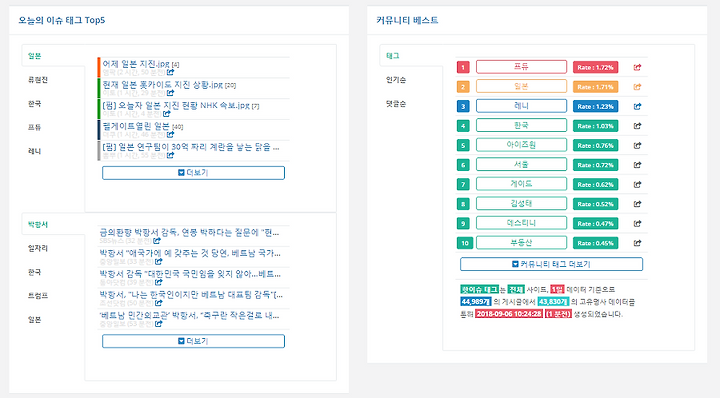Click share icon in Rate 0.62% row
Screen dimensions: 720x398
(x=637, y=185)
